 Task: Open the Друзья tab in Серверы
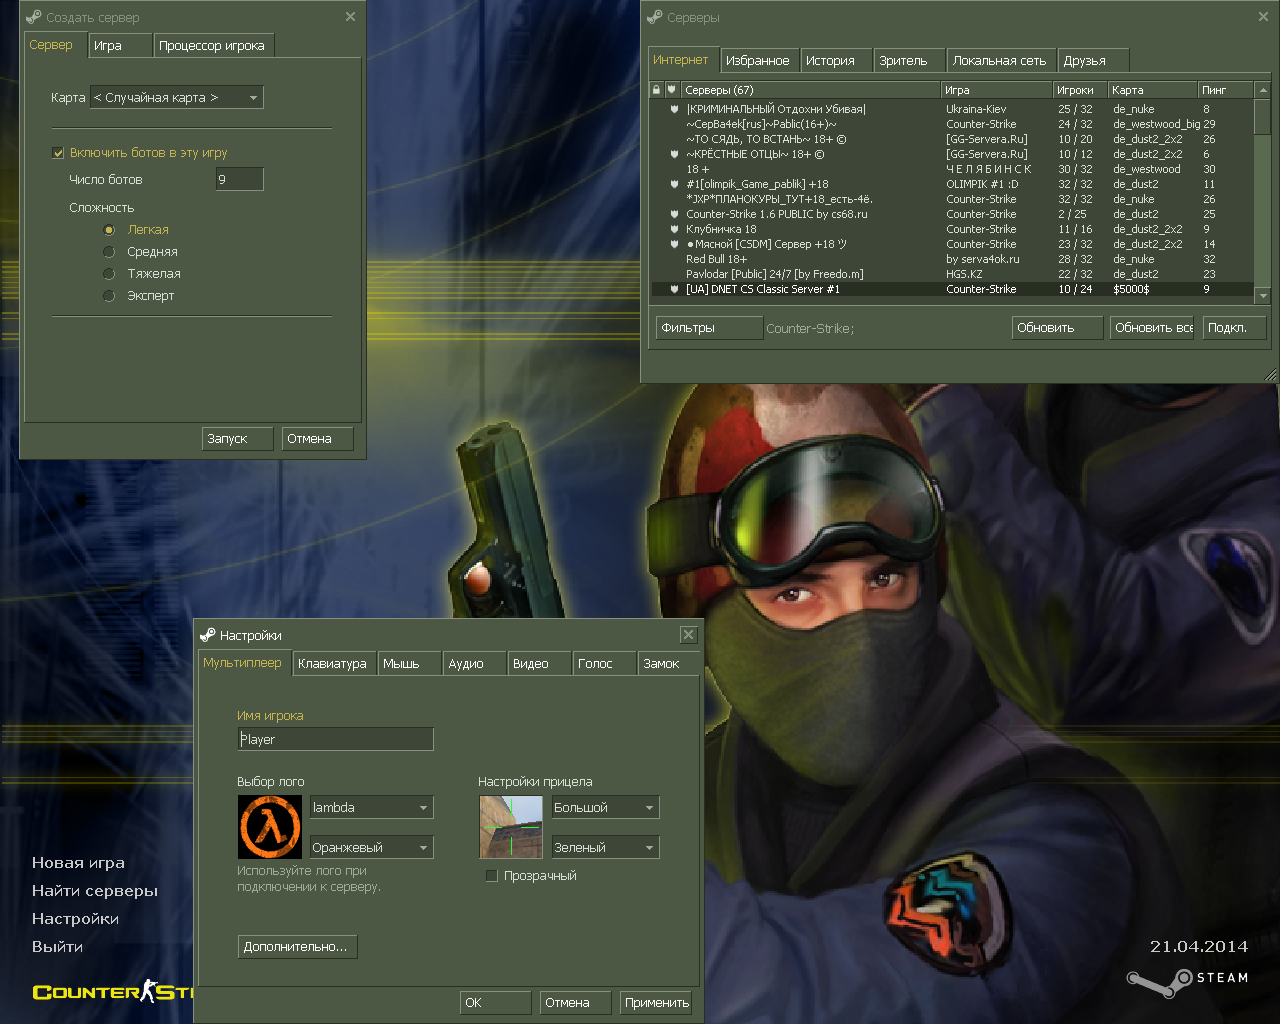click(x=1094, y=61)
